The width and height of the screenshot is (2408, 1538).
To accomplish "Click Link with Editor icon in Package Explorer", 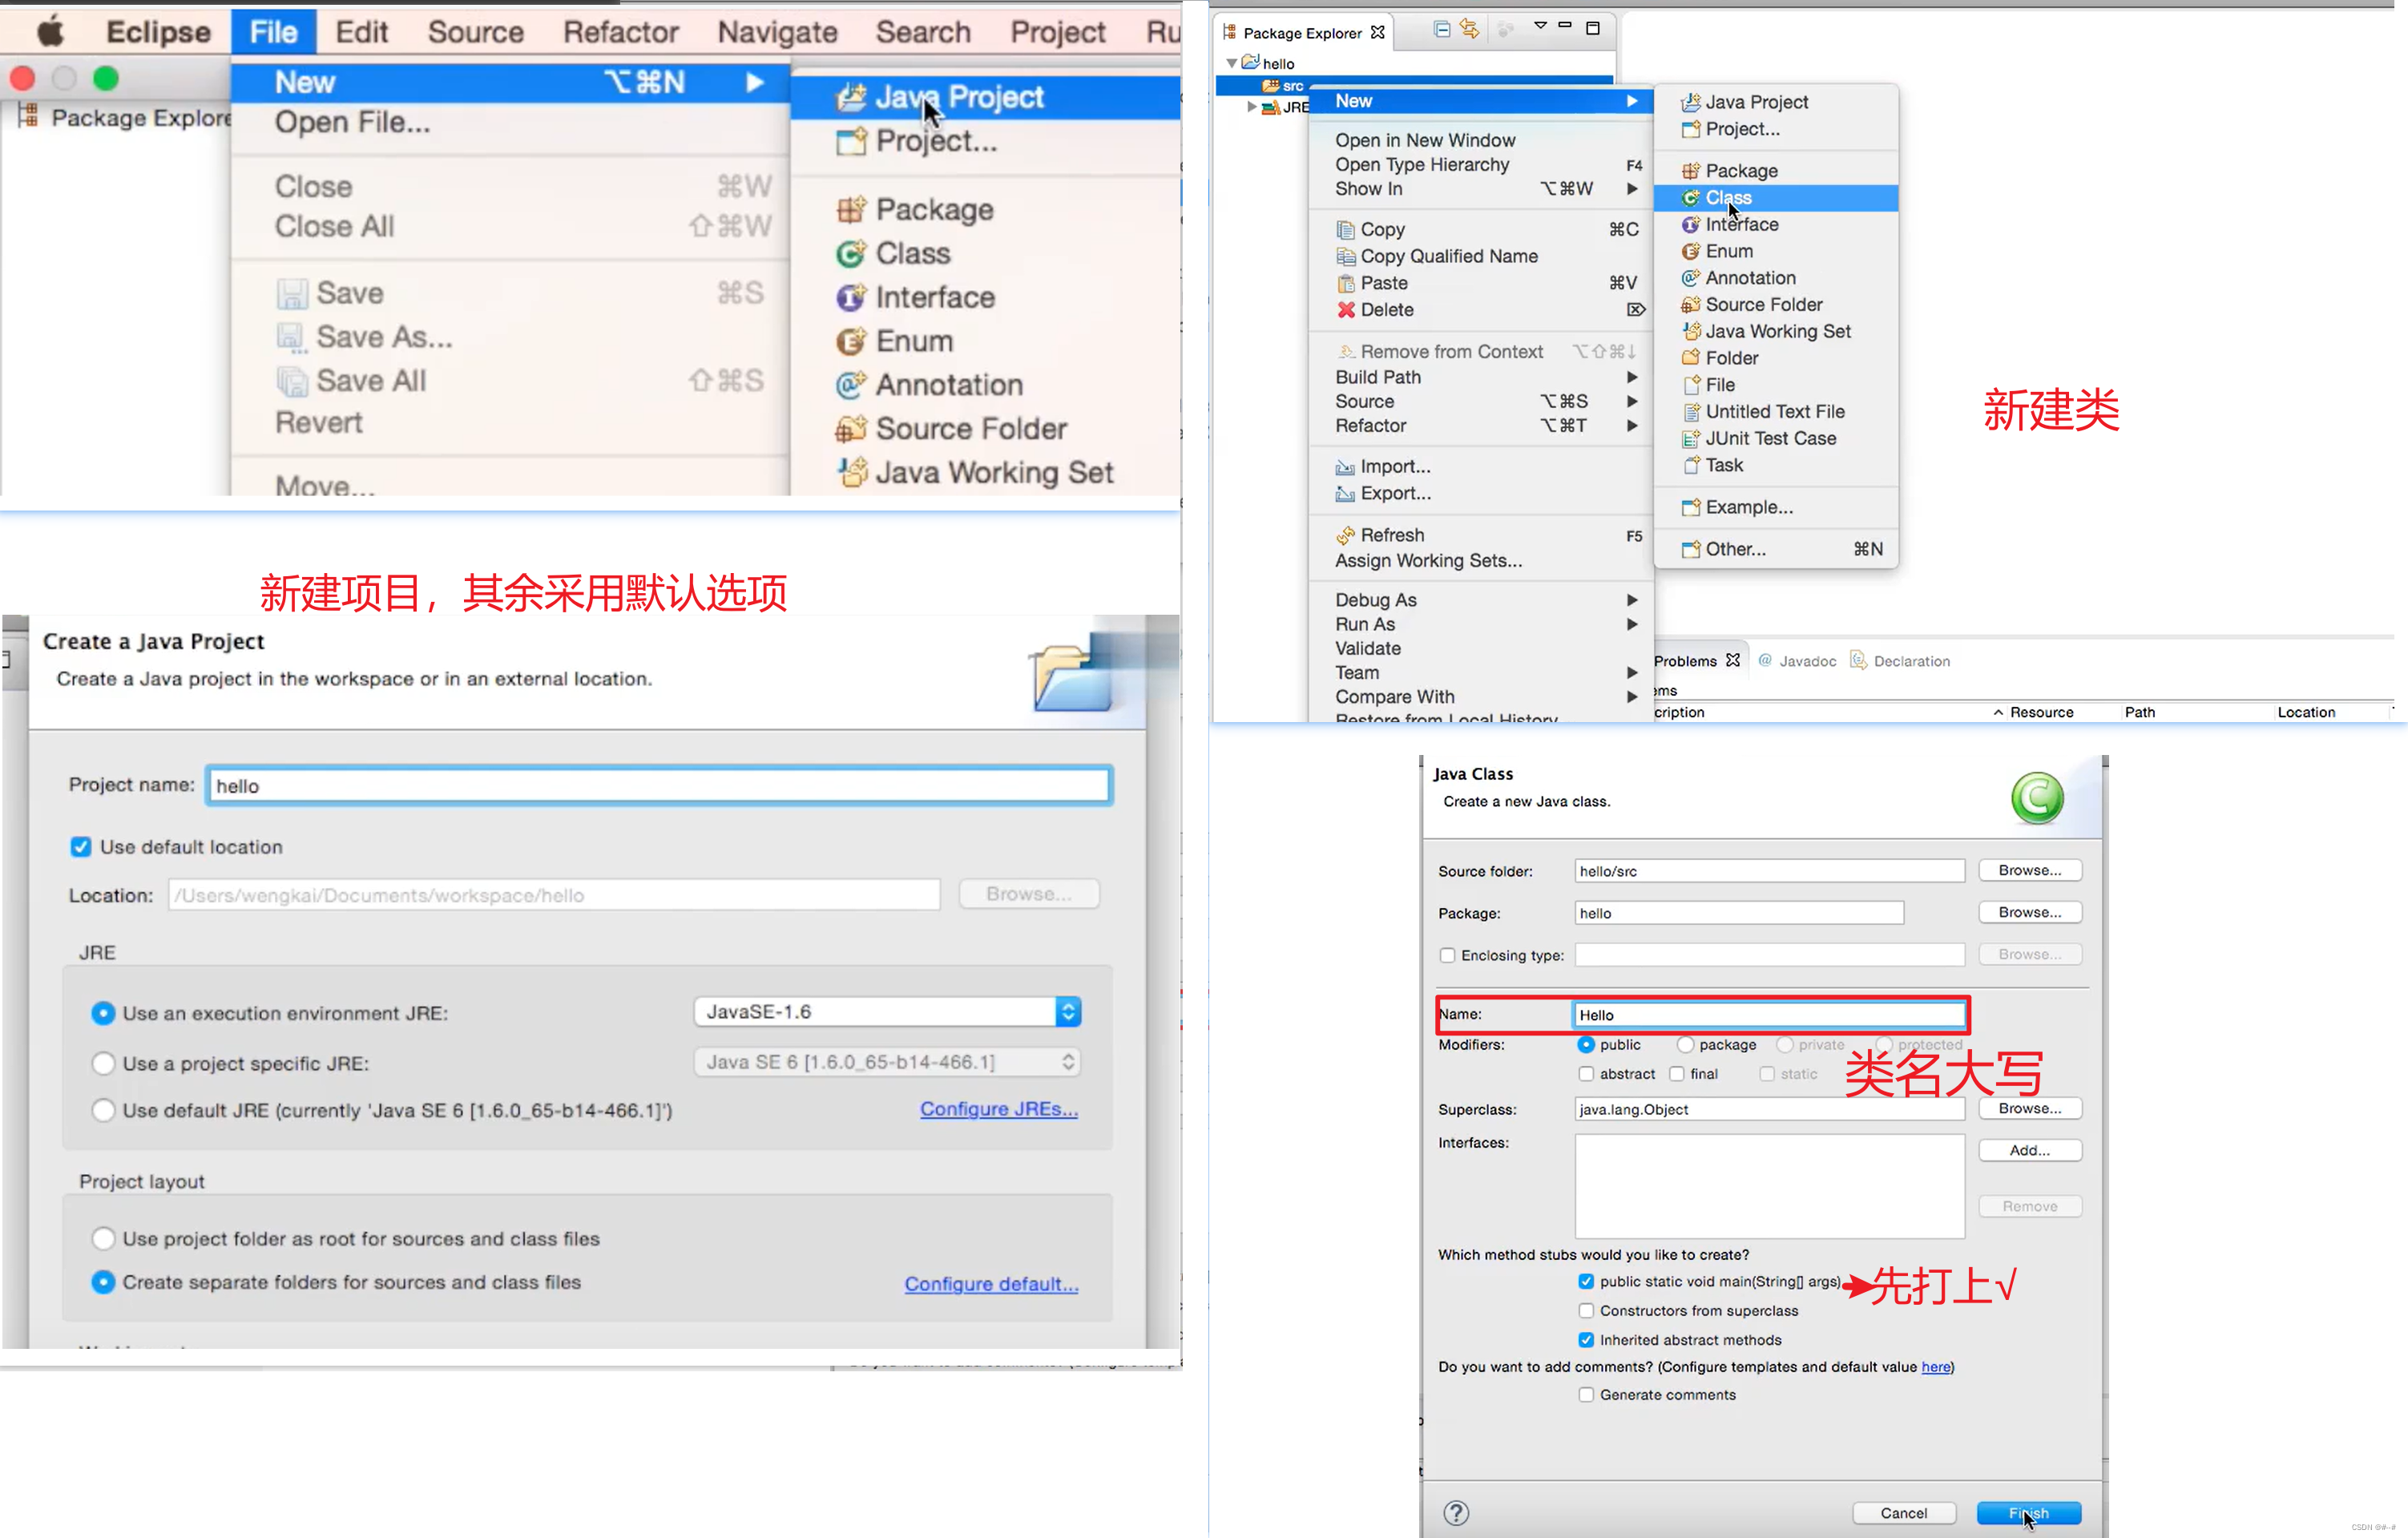I will tap(1469, 29).
